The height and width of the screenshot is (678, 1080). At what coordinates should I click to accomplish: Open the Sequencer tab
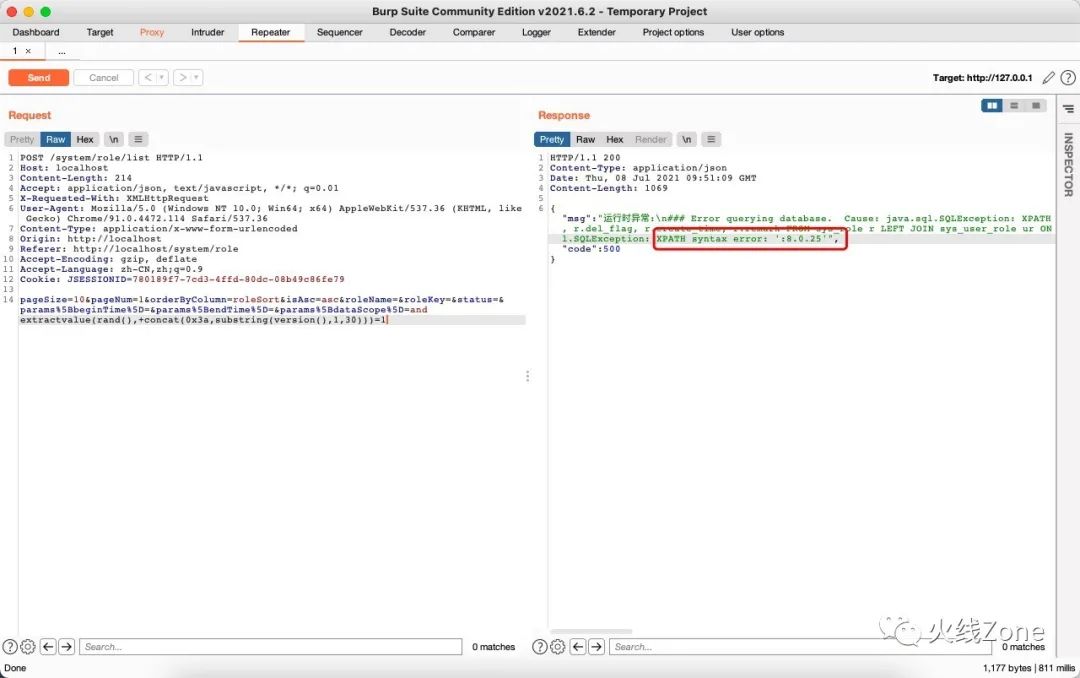coord(340,32)
